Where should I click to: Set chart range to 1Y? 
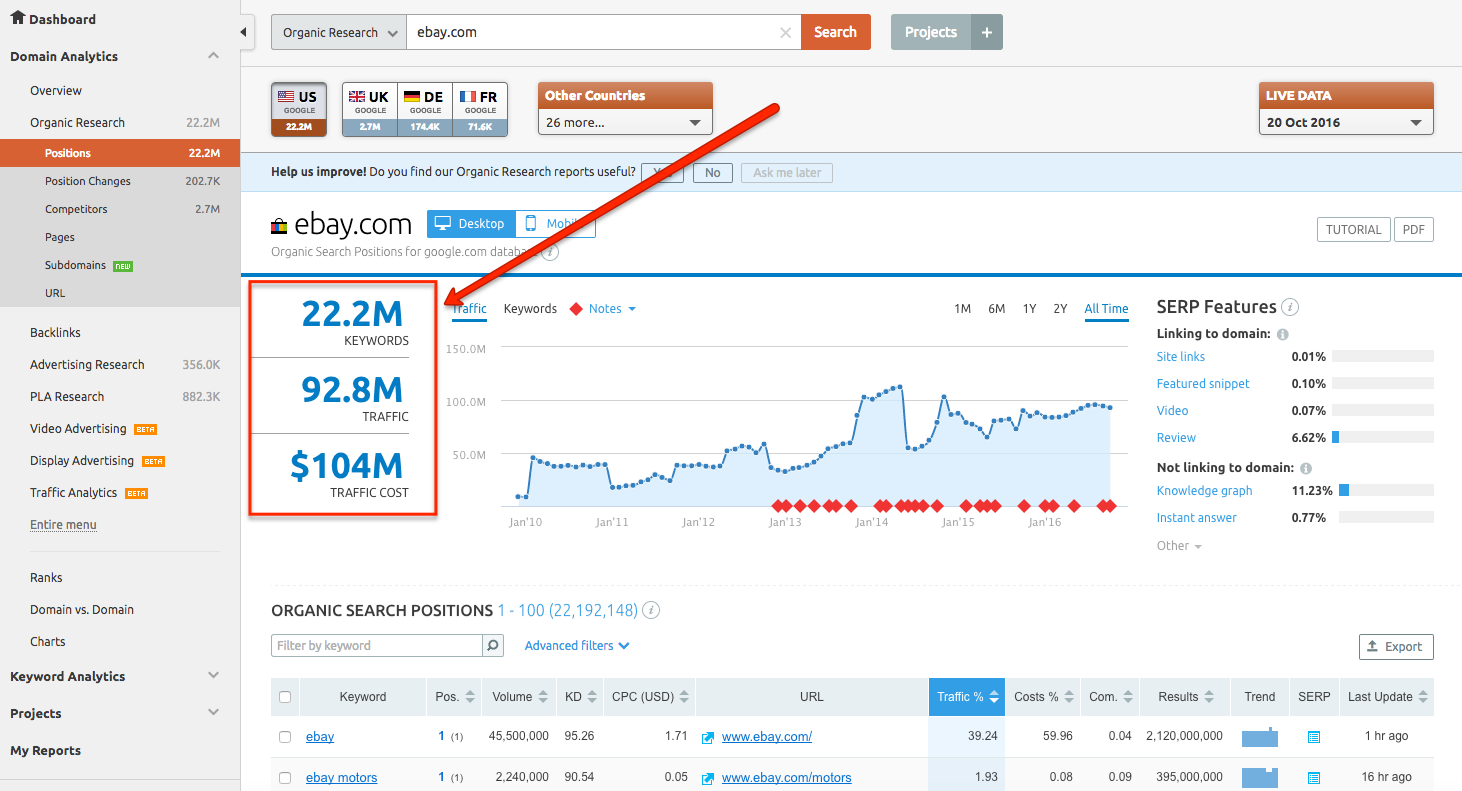(1029, 309)
